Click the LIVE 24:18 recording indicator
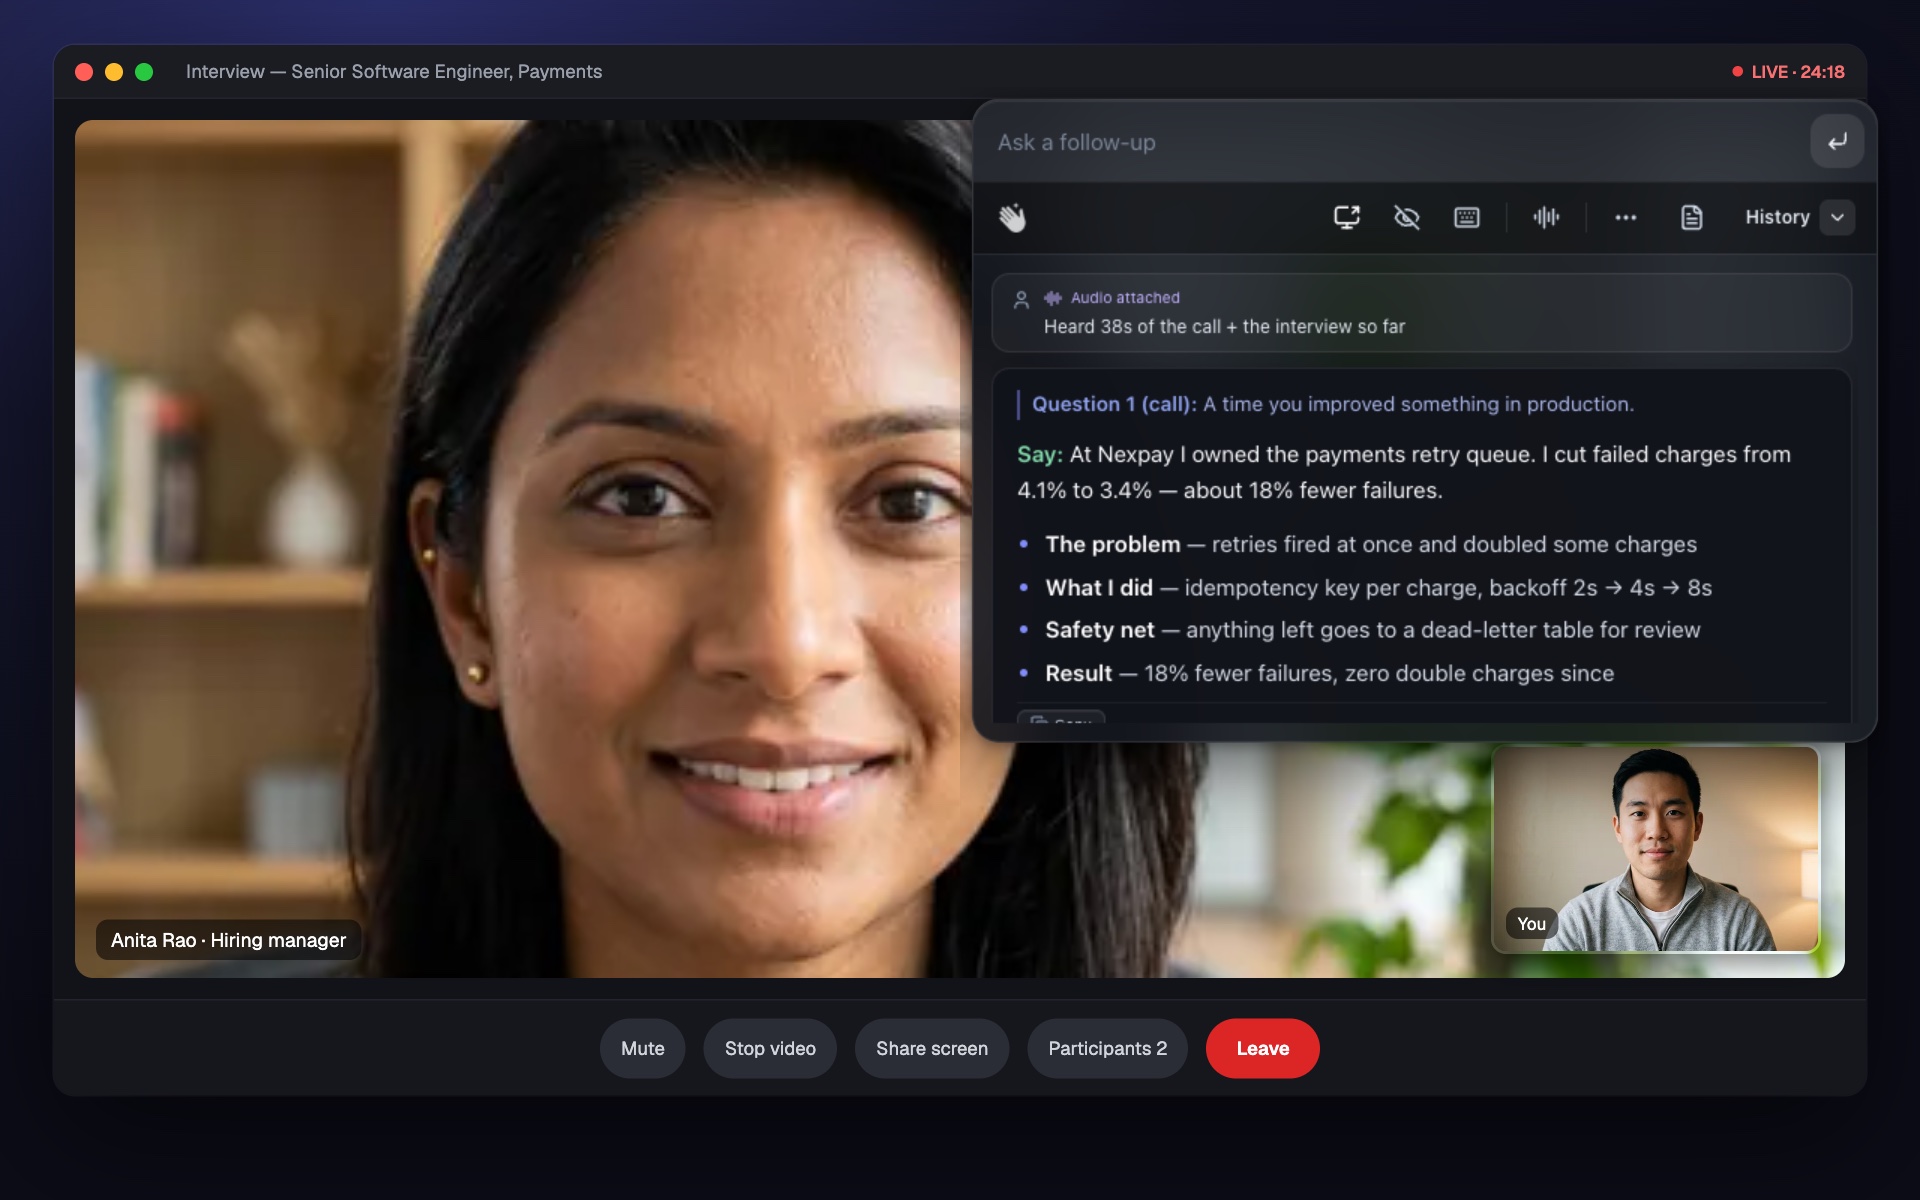Image resolution: width=1920 pixels, height=1200 pixels. [x=1788, y=72]
